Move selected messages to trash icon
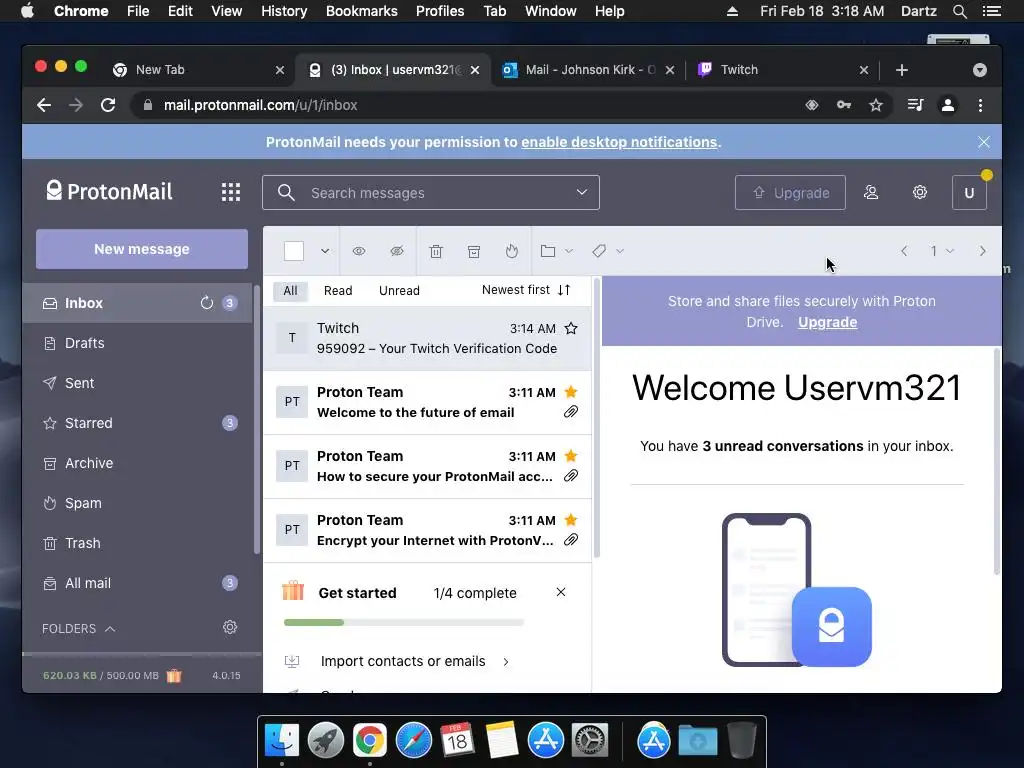1024x768 pixels. coord(436,251)
